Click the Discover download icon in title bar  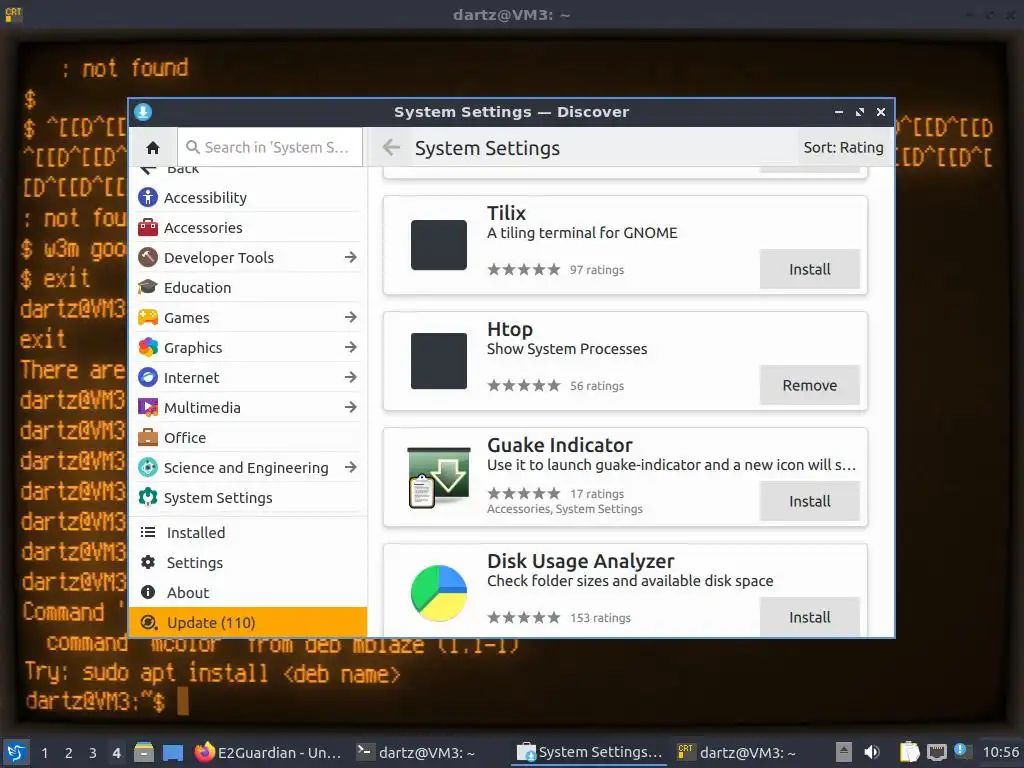(143, 112)
